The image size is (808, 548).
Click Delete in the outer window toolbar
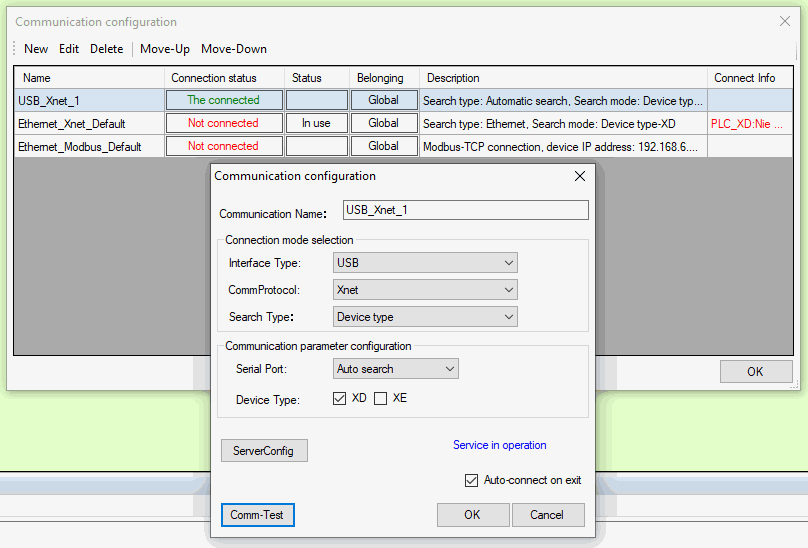point(107,49)
